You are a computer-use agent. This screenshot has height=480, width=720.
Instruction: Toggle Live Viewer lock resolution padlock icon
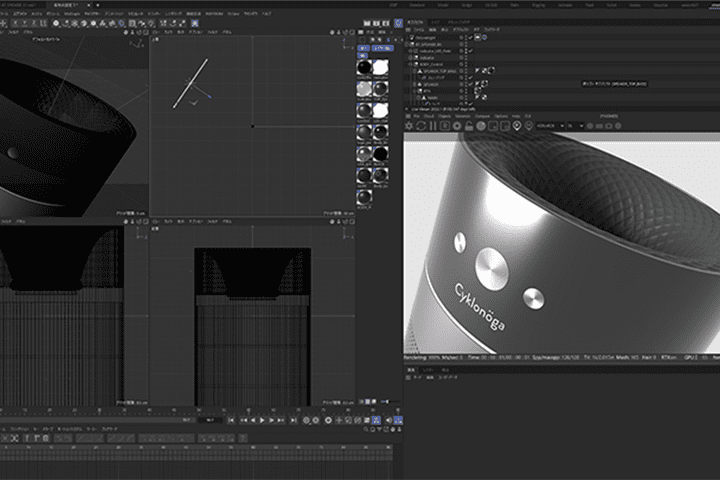coord(468,126)
